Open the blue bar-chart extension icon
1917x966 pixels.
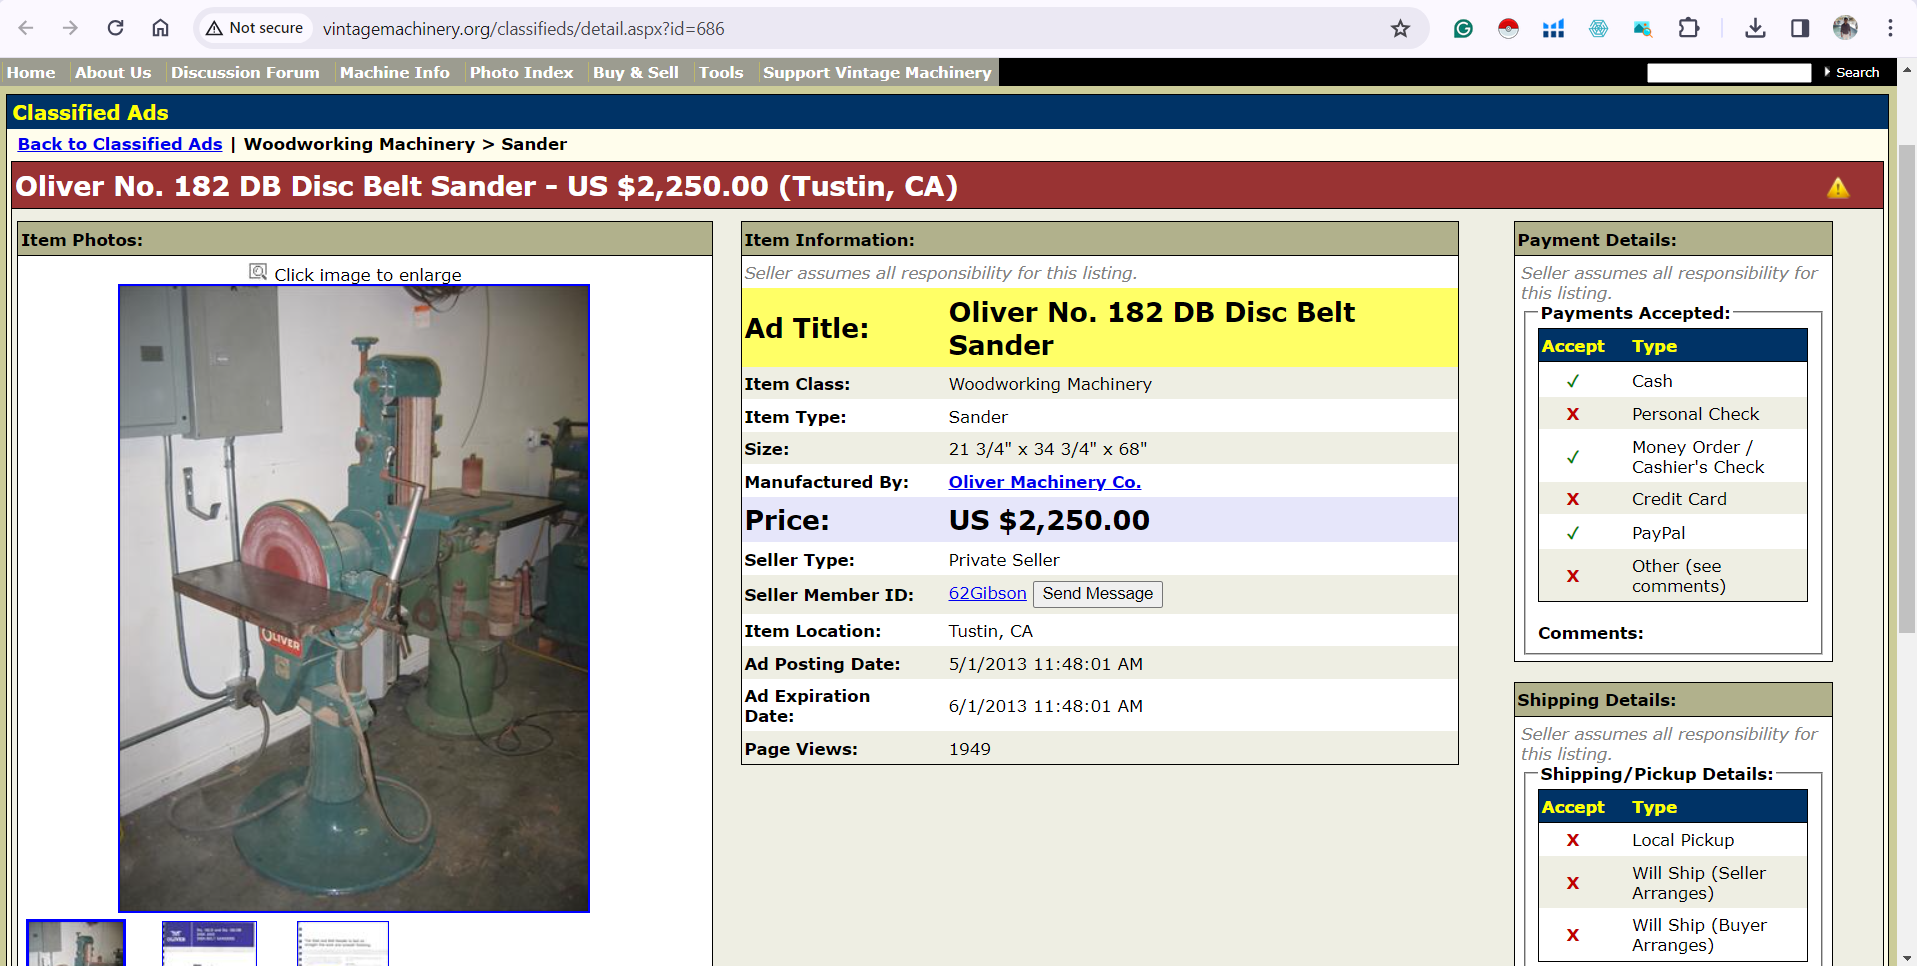point(1553,28)
